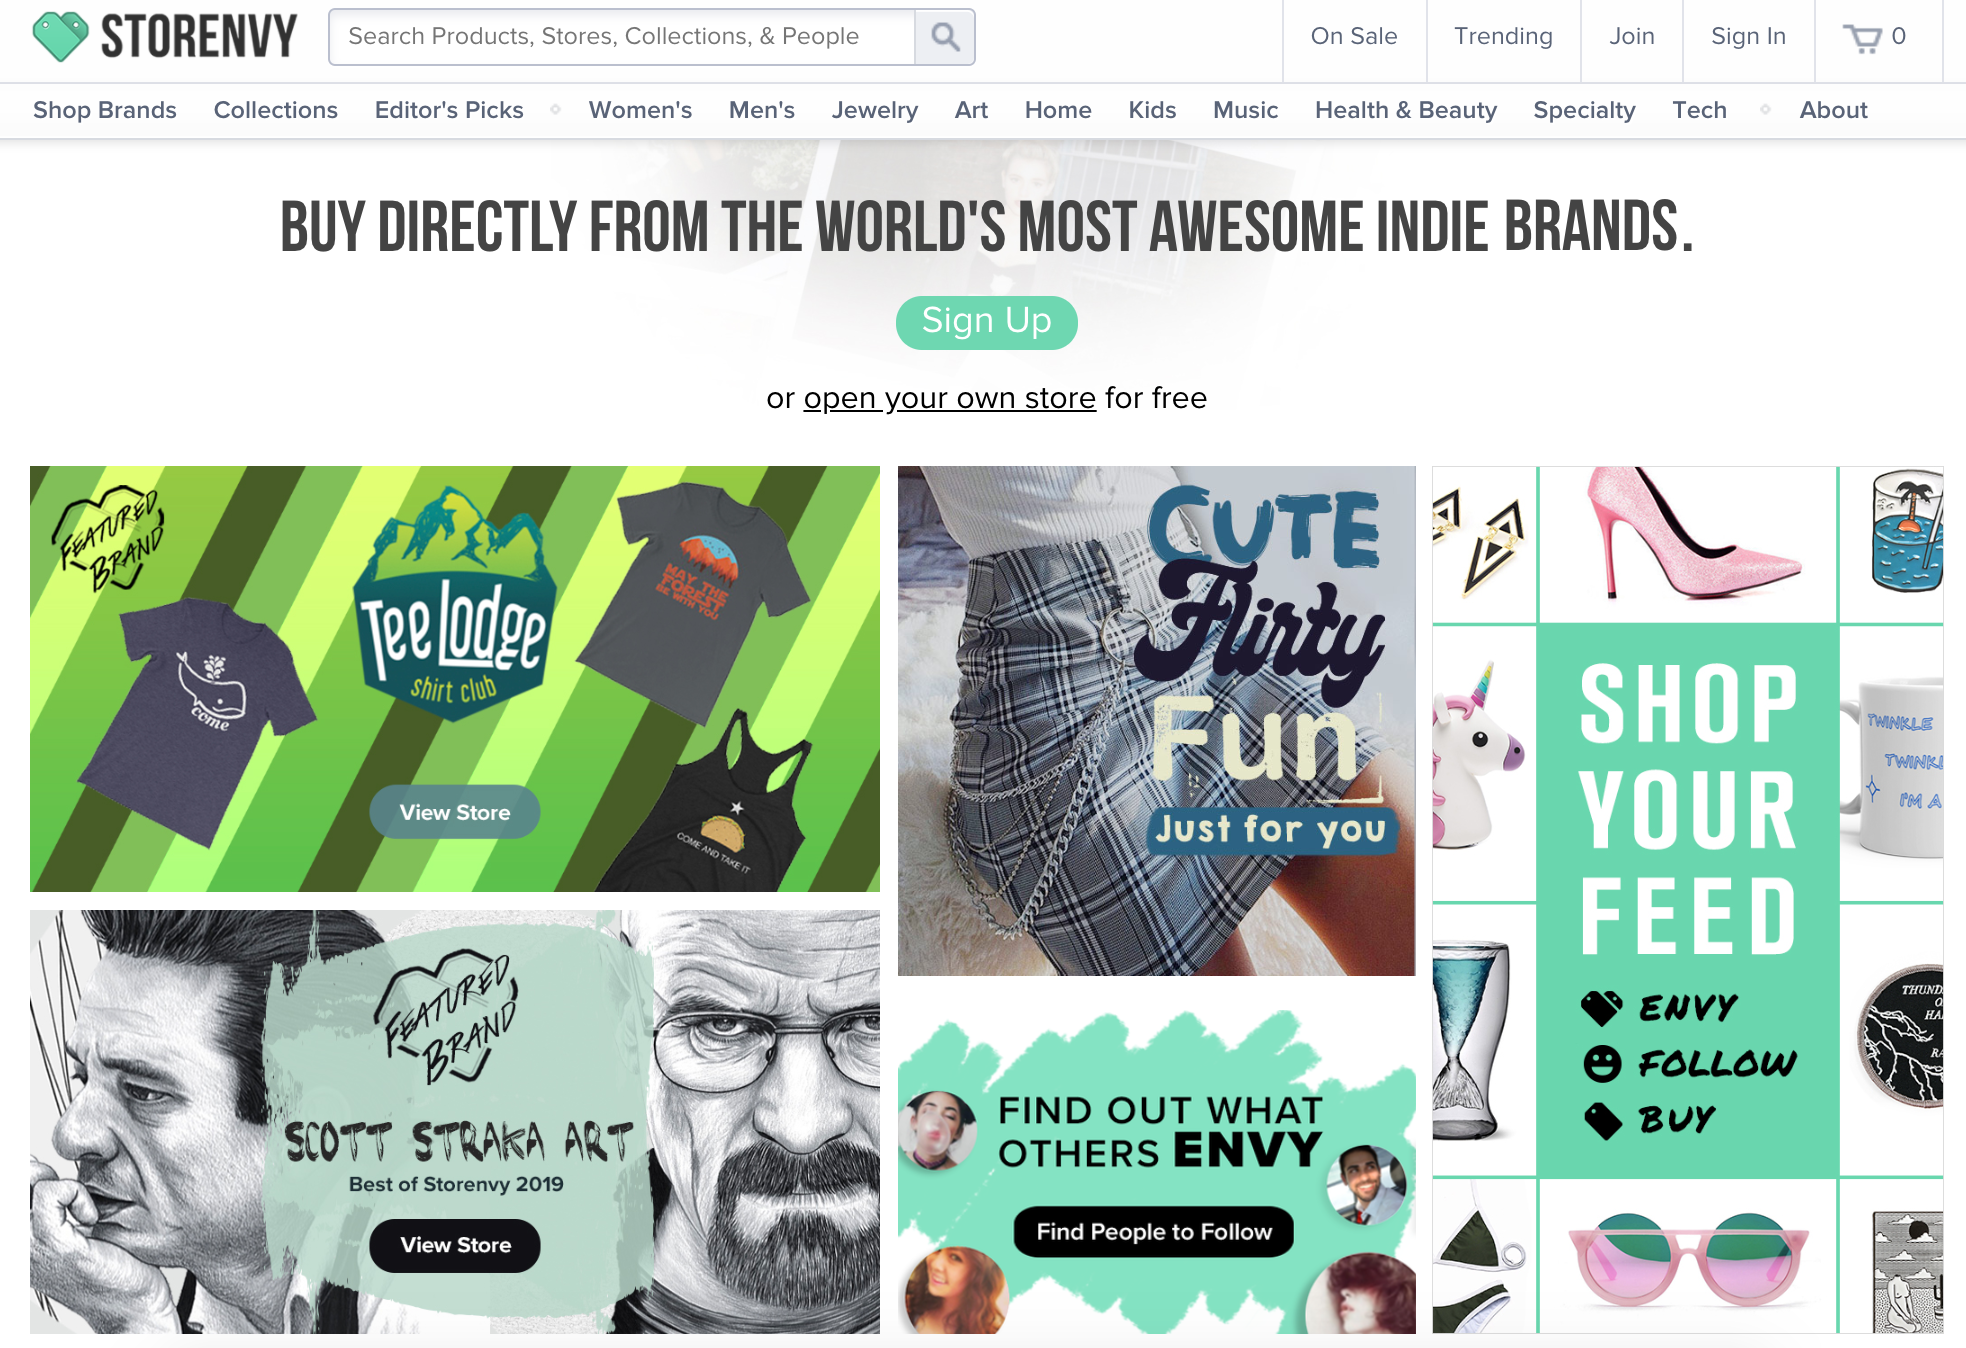This screenshot has width=1966, height=1348.
Task: Click the Storenvy heart logo icon
Action: click(60, 36)
